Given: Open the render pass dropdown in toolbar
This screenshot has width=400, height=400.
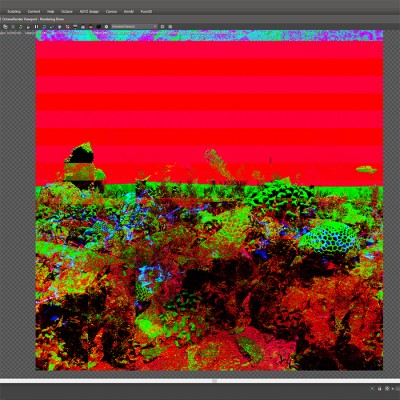Looking at the screenshot, I should (134, 26).
